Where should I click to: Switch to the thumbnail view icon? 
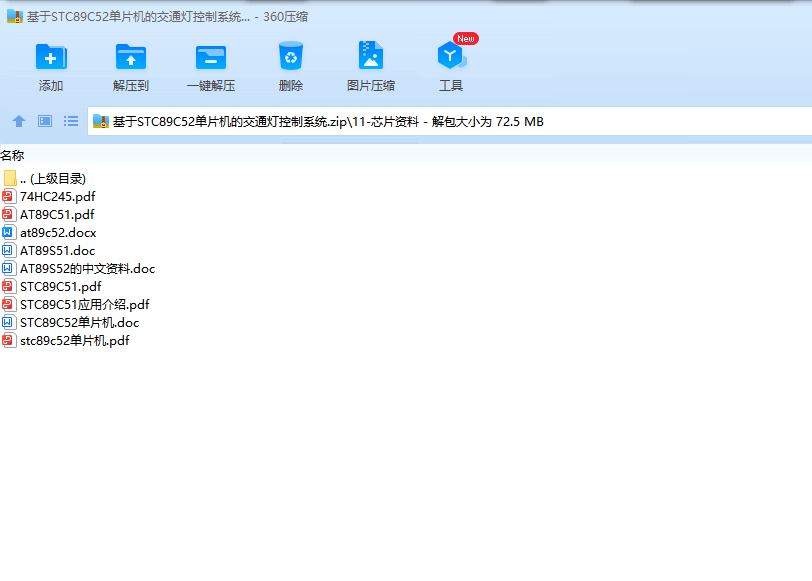(45, 121)
